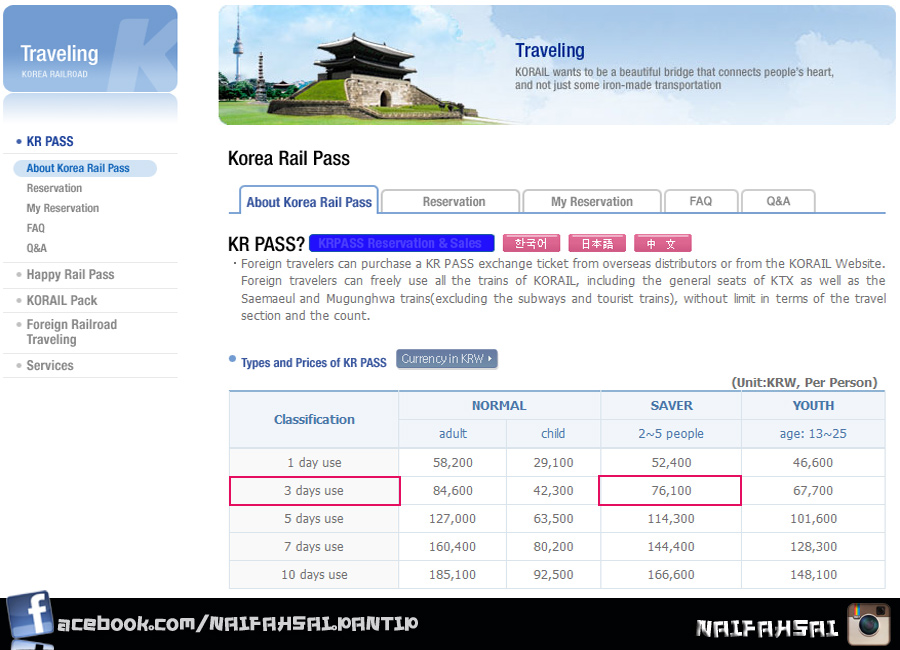Click the saver price 166,600
This screenshot has width=900, height=650.
coord(671,574)
